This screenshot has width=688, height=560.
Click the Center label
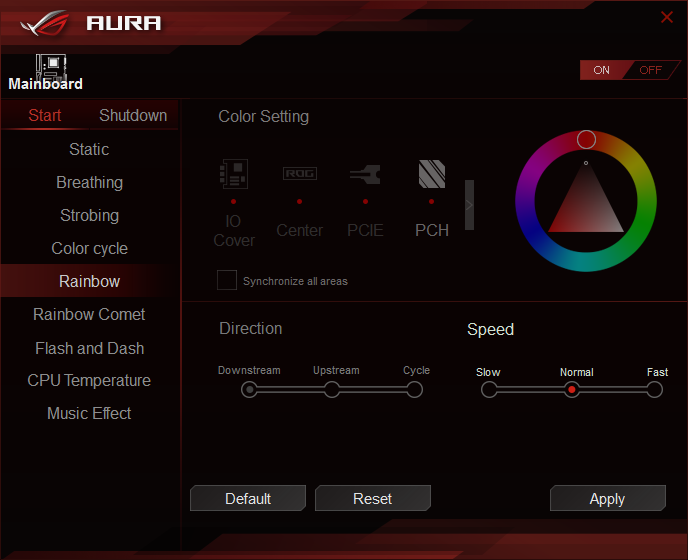coord(300,230)
